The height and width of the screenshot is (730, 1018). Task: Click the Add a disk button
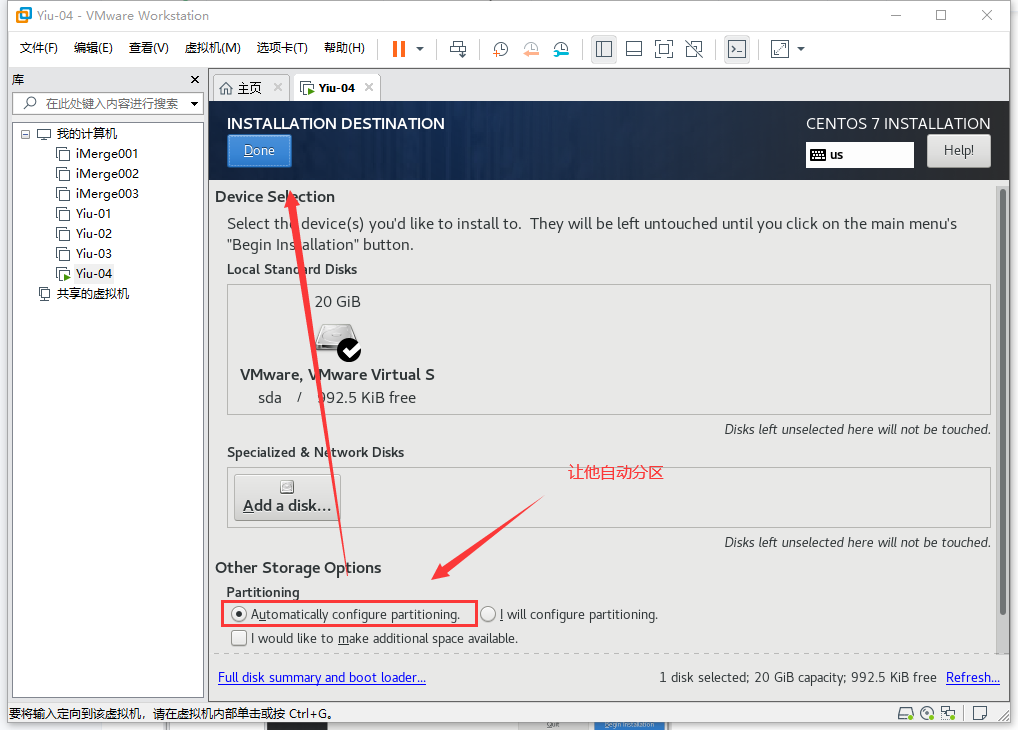coord(287,497)
